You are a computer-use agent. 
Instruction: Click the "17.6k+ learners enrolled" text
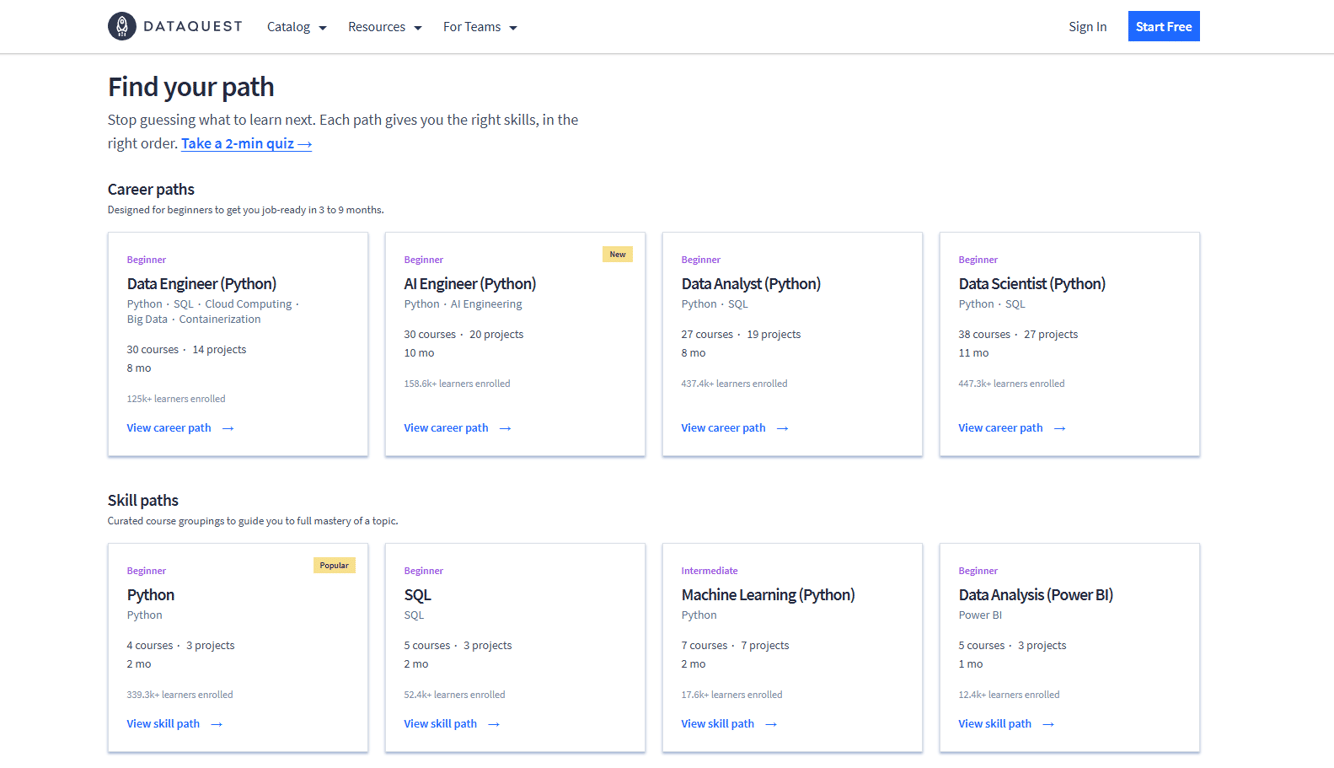(x=731, y=694)
